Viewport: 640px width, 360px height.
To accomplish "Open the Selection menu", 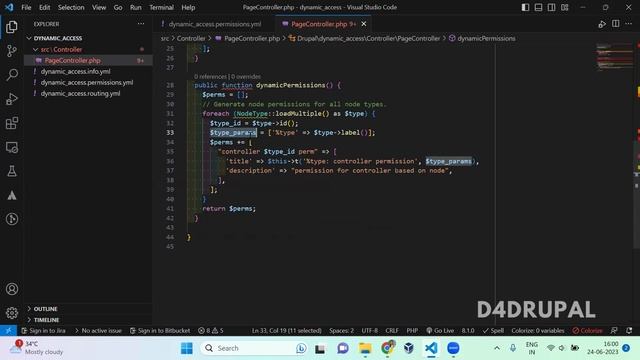I will click(71, 7).
